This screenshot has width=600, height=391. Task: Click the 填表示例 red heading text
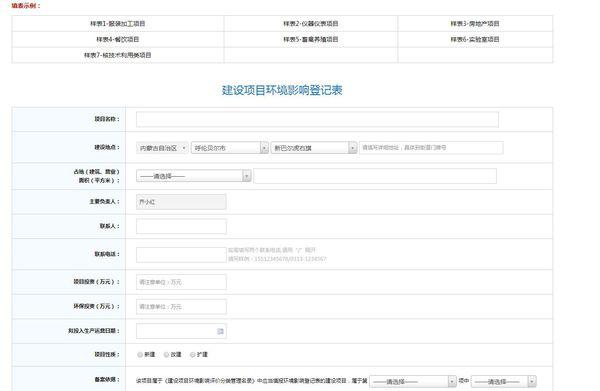26,6
